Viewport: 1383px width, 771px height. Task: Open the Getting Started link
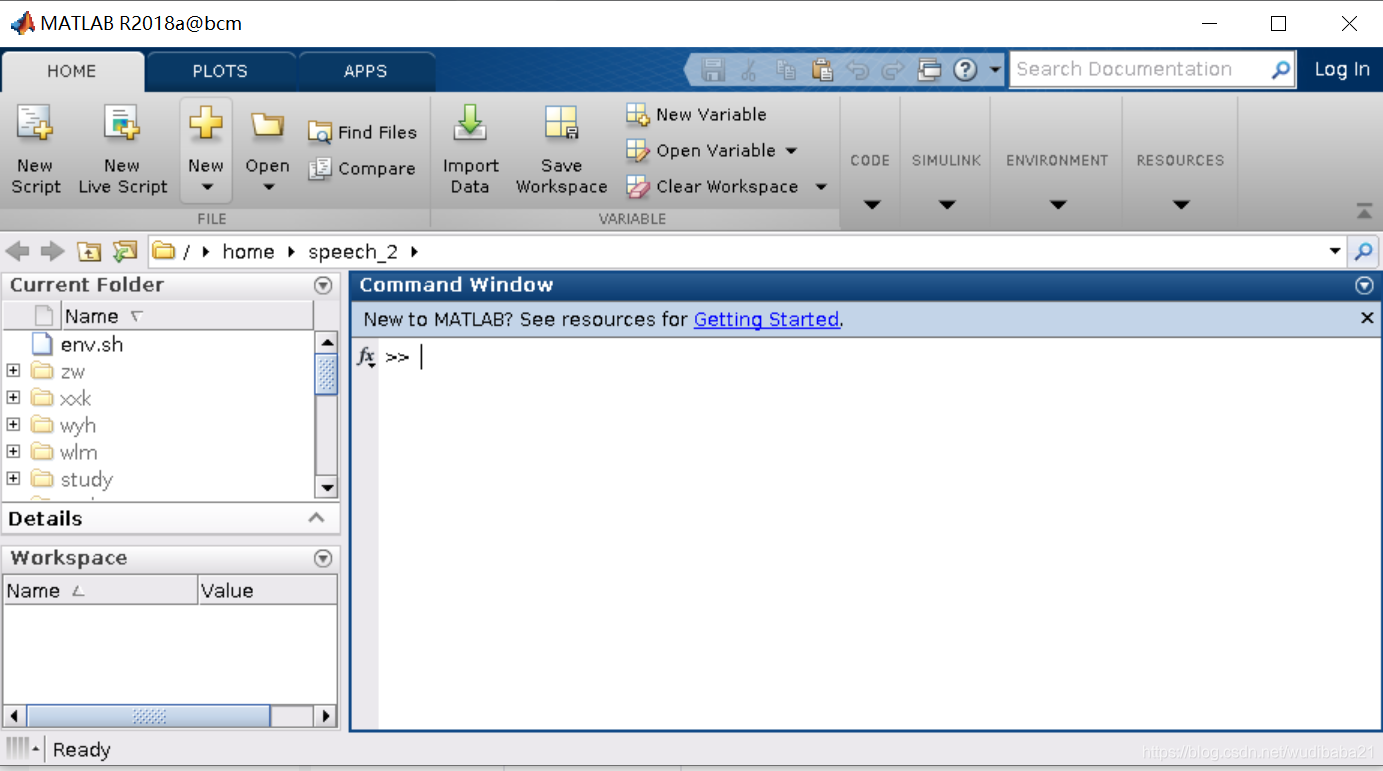pos(766,320)
